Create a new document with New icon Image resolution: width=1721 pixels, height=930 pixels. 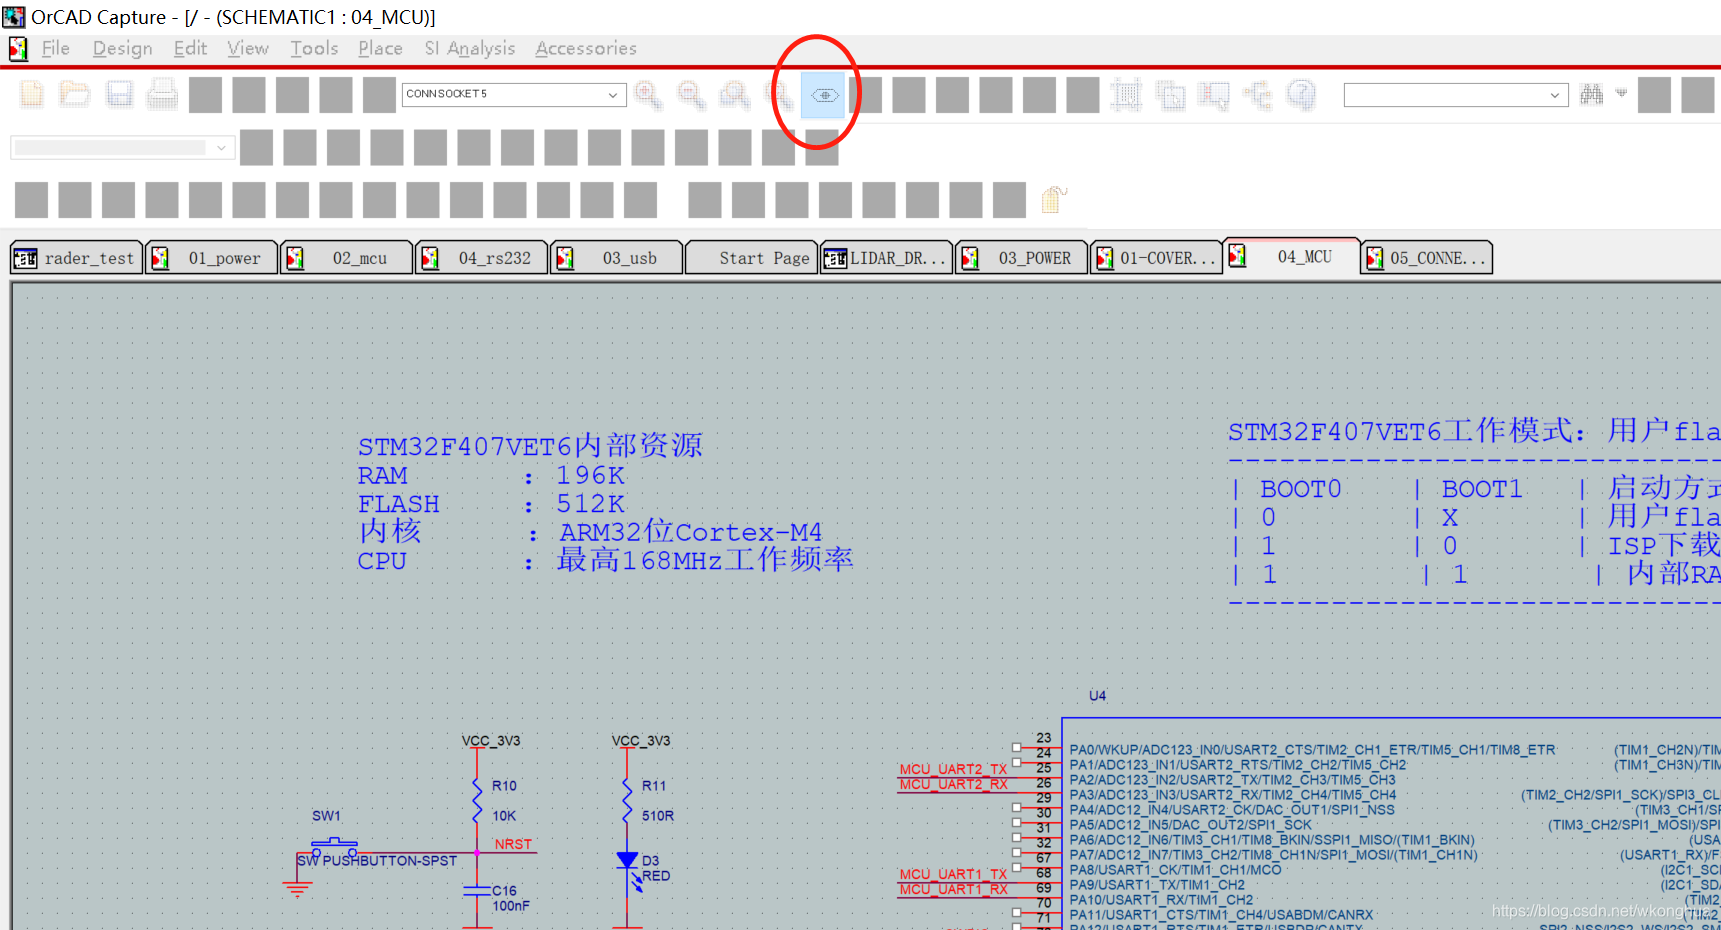click(x=32, y=95)
